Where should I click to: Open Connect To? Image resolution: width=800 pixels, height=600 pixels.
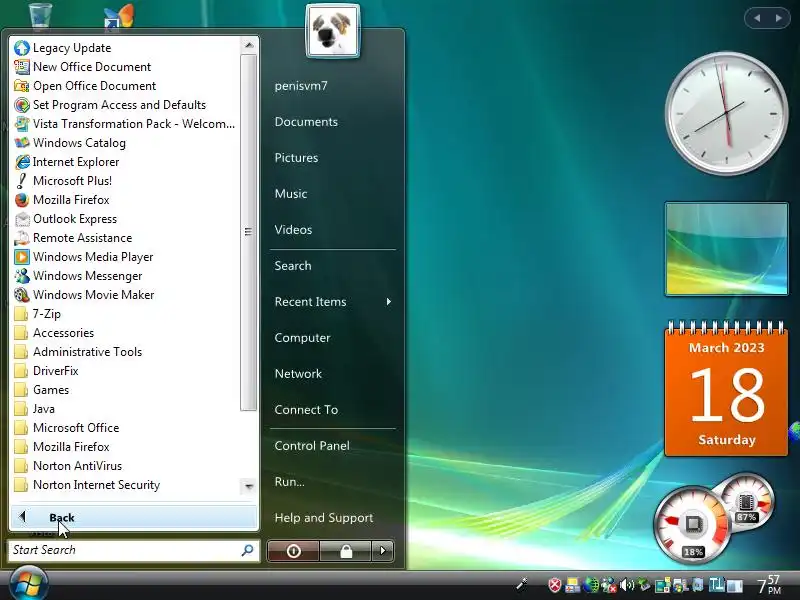tap(306, 410)
